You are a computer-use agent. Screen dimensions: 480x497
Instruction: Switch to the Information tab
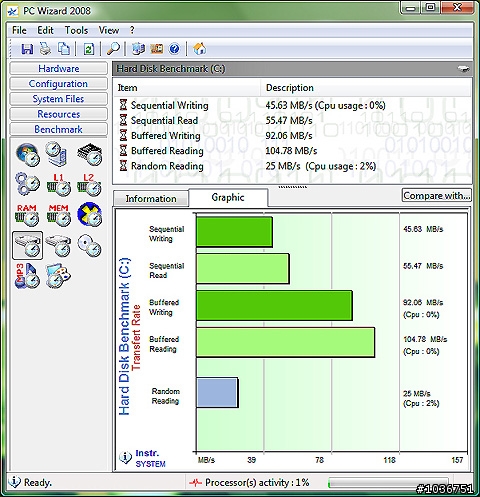pyautogui.click(x=151, y=199)
